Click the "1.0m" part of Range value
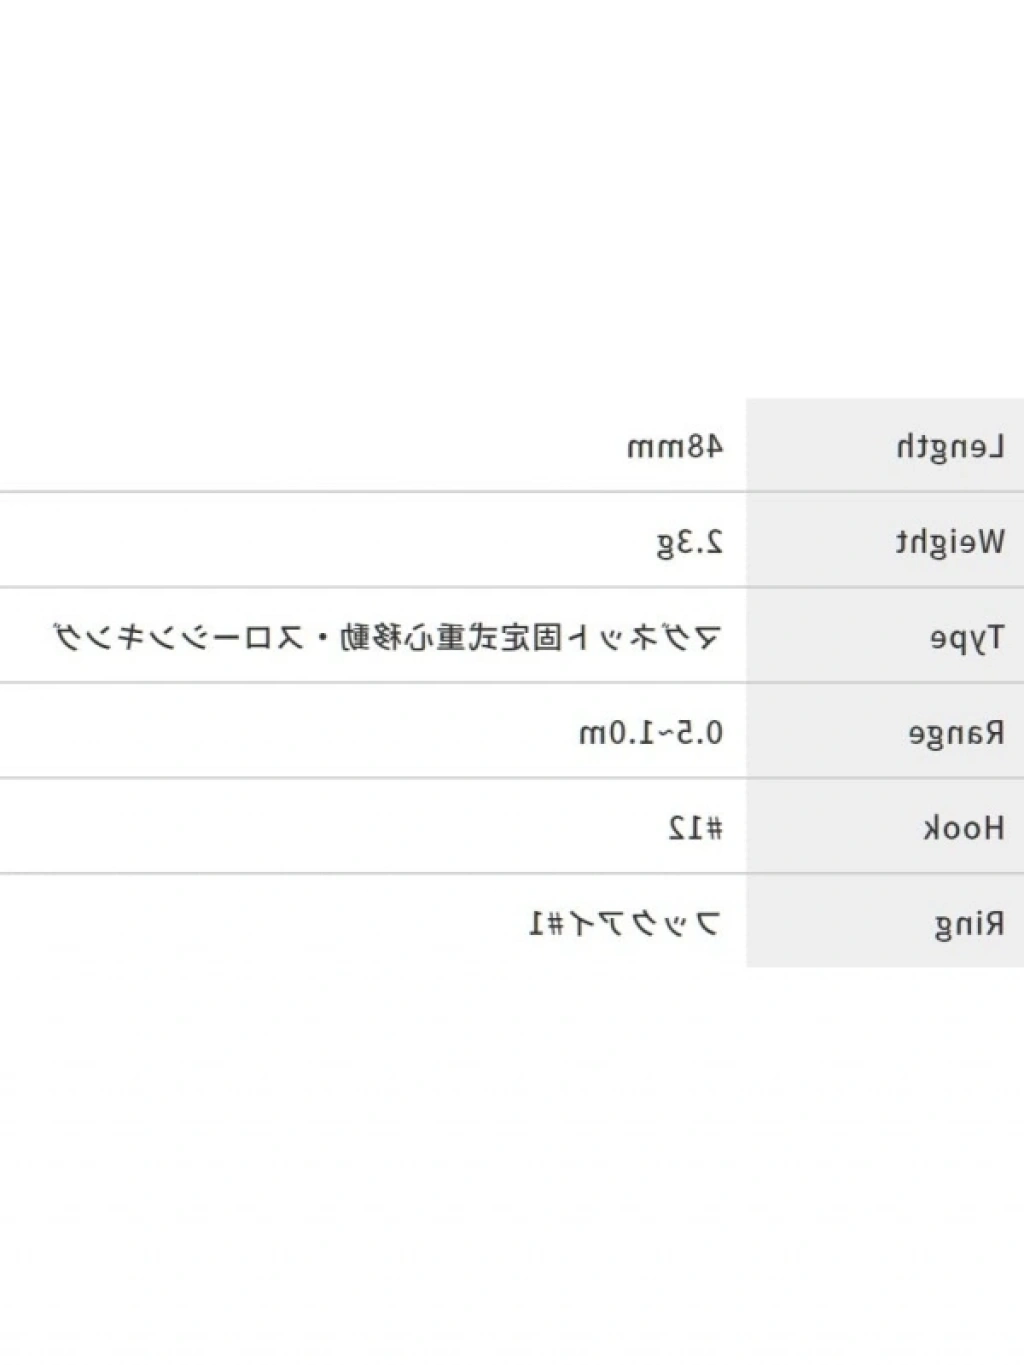 612,733
